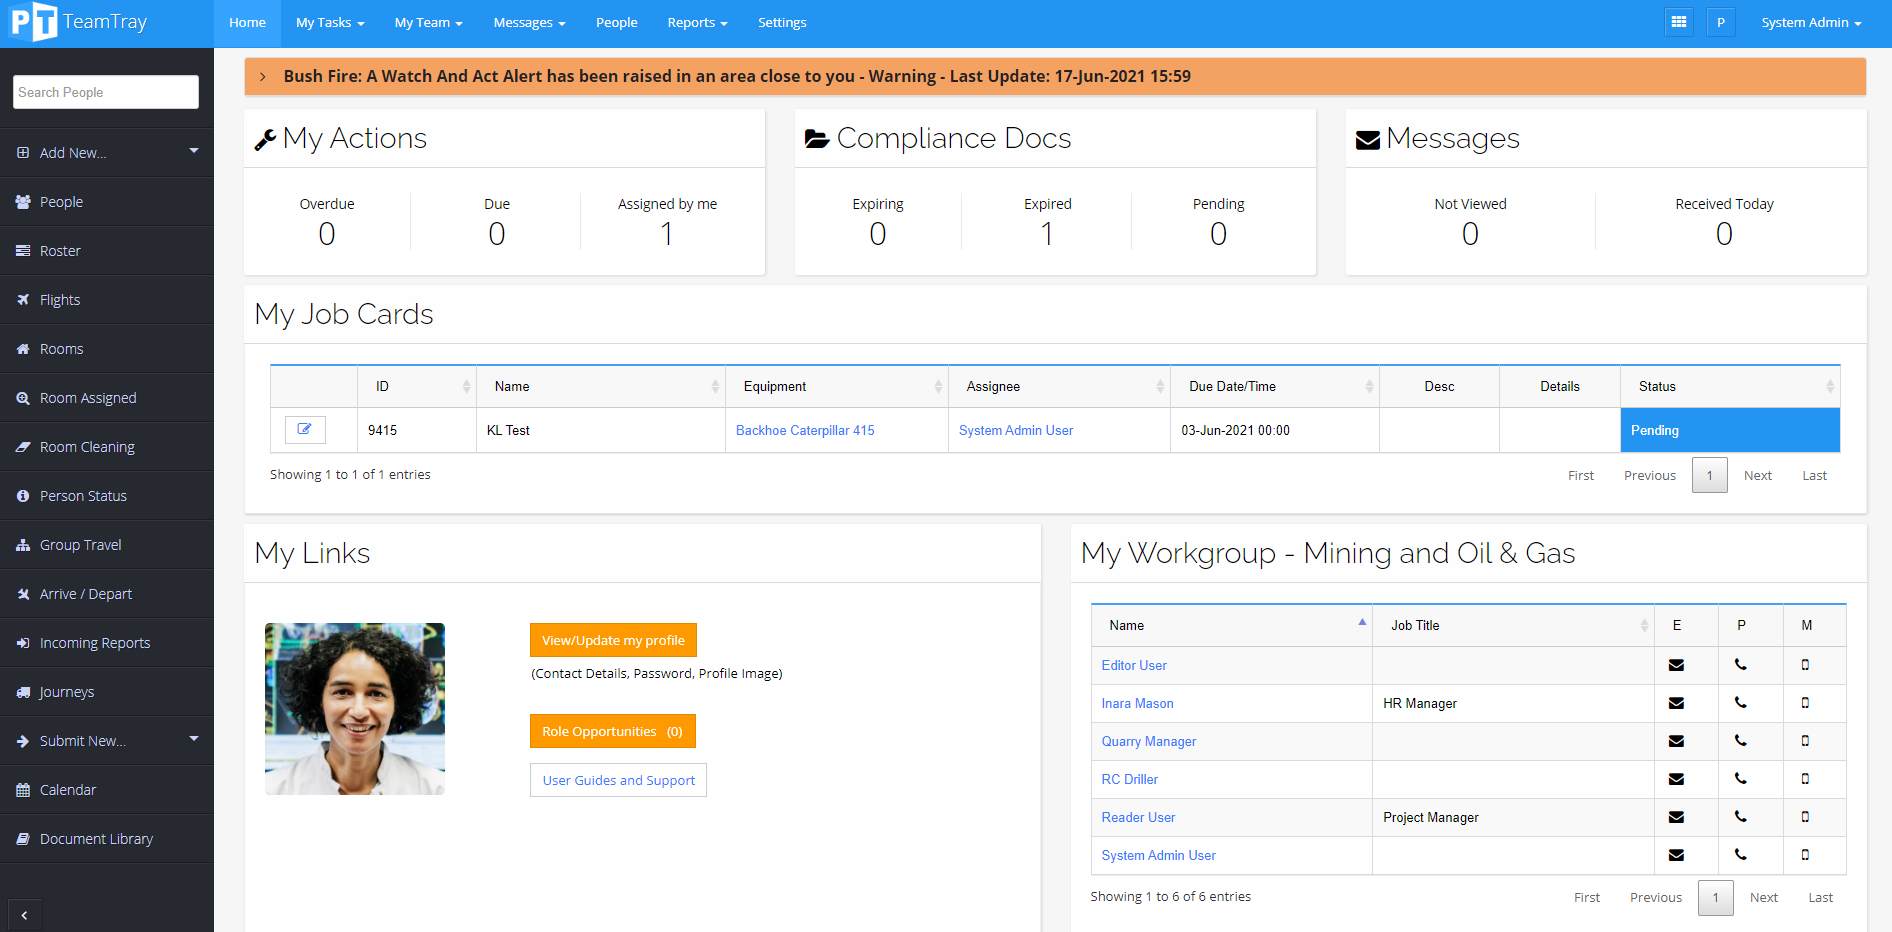1892x932 pixels.
Task: Click the email icon for System Admin User
Action: pyautogui.click(x=1677, y=855)
